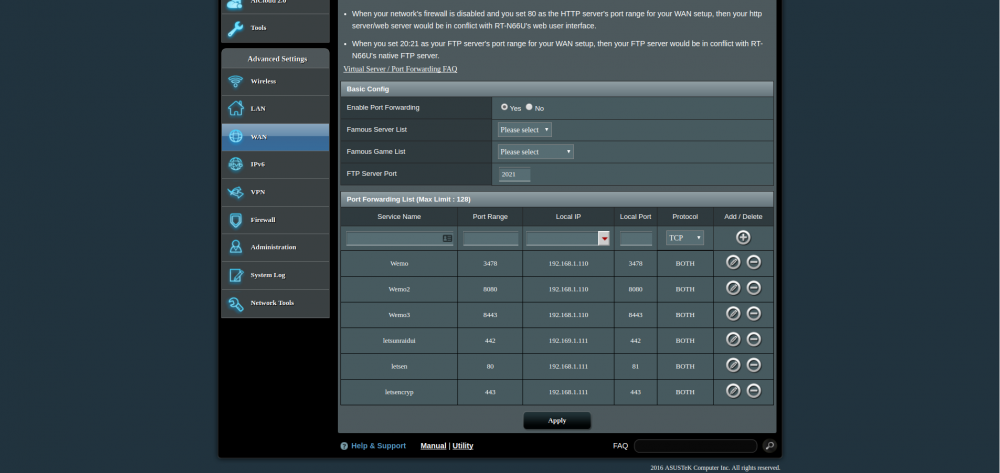
Task: Click the Help & Support question mark icon
Action: tap(344, 446)
